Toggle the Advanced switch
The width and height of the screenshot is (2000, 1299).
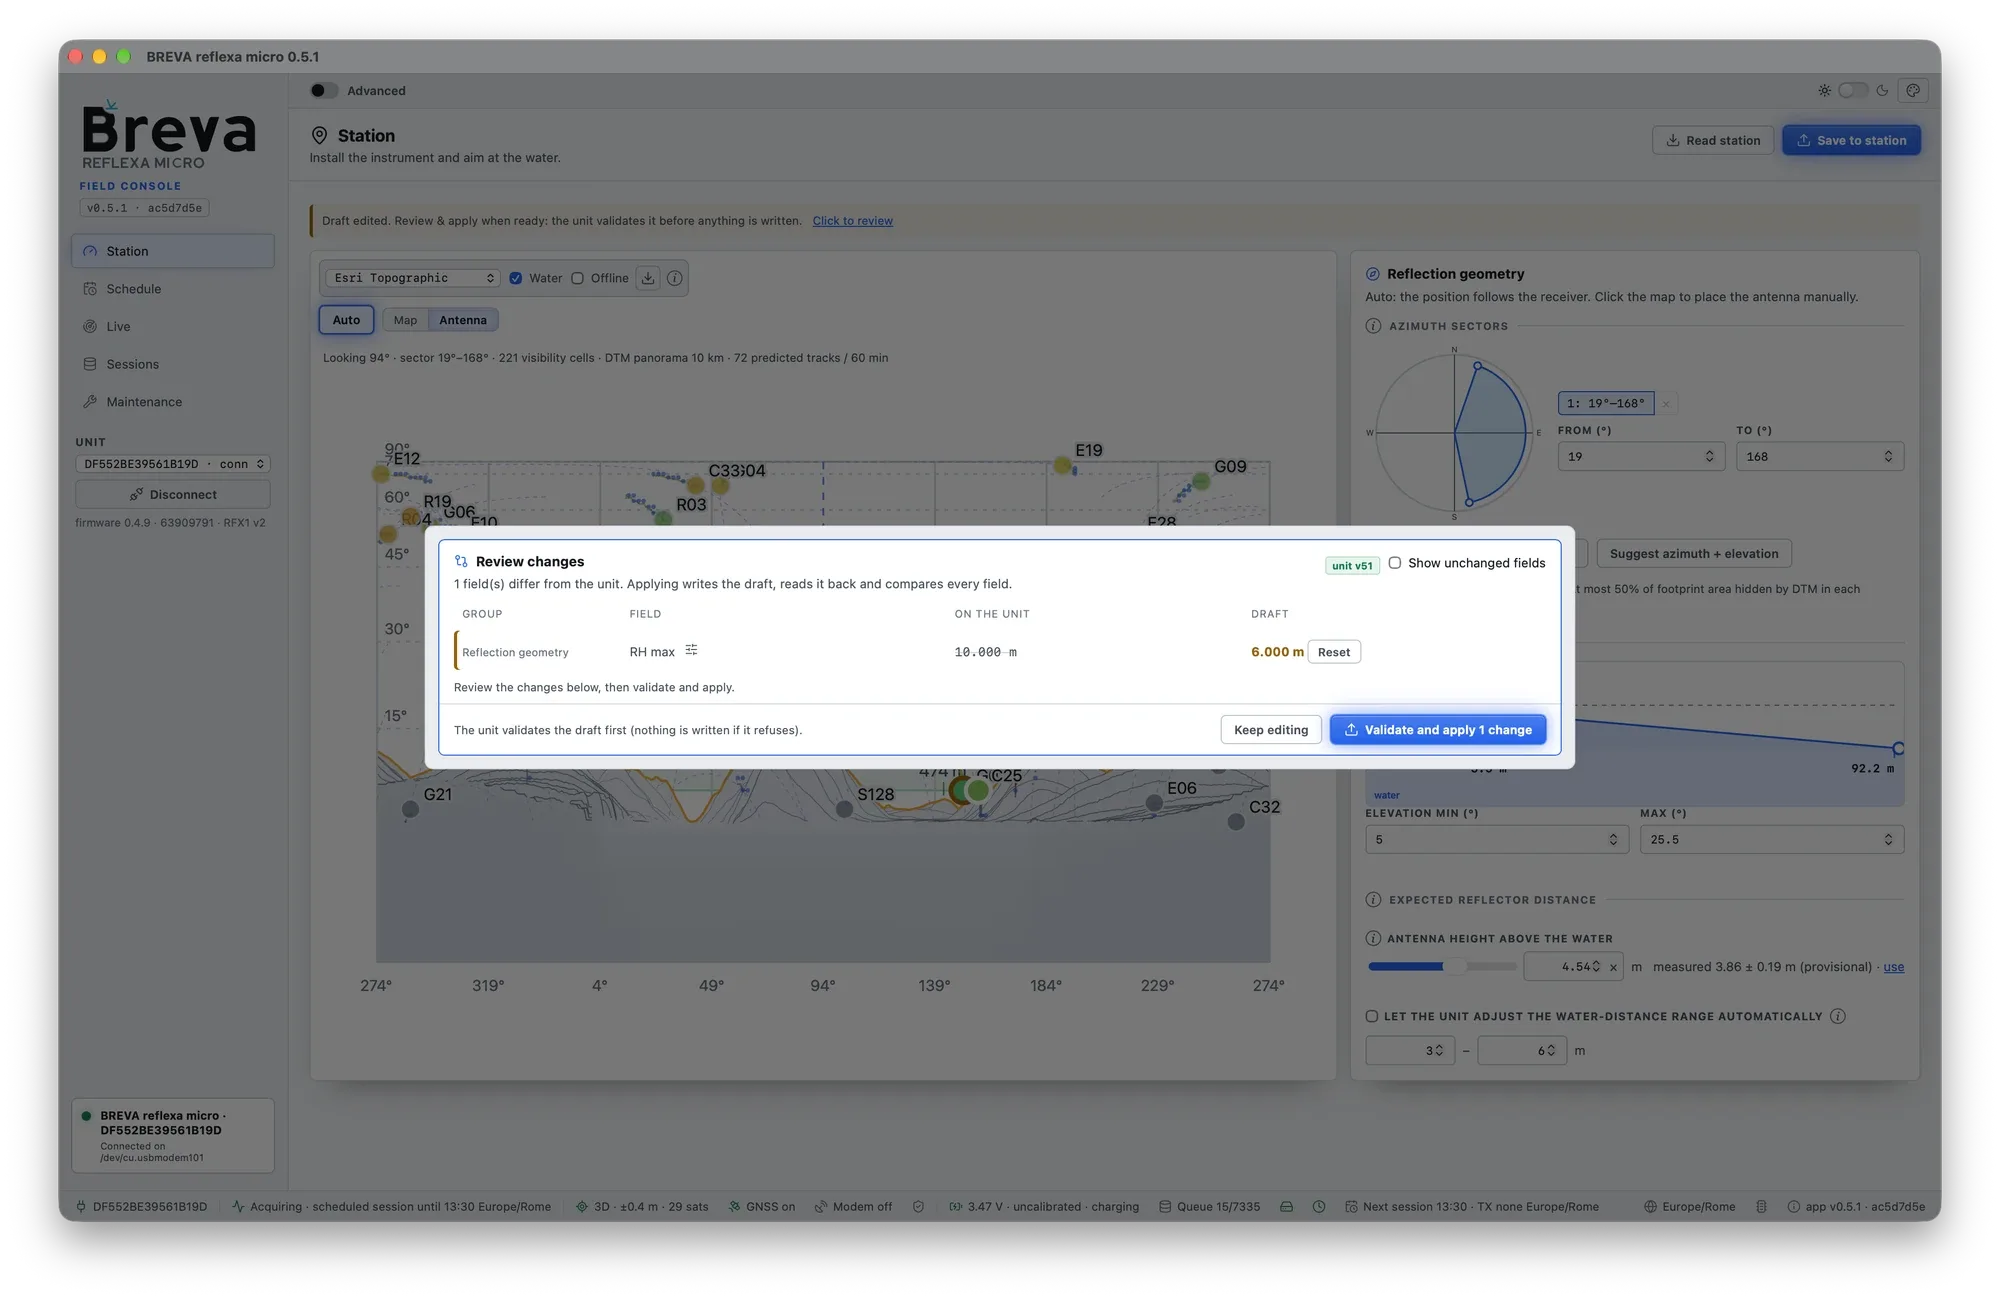click(x=323, y=90)
